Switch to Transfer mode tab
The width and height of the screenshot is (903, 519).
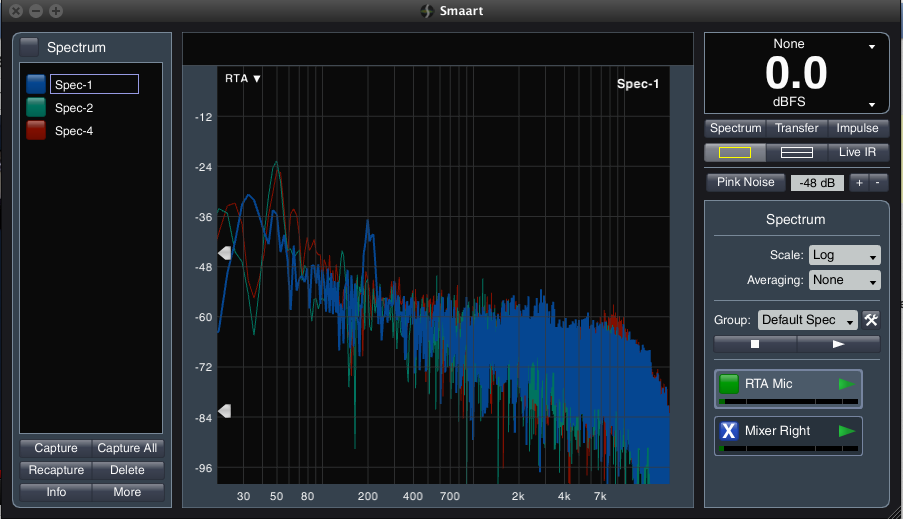pos(796,128)
